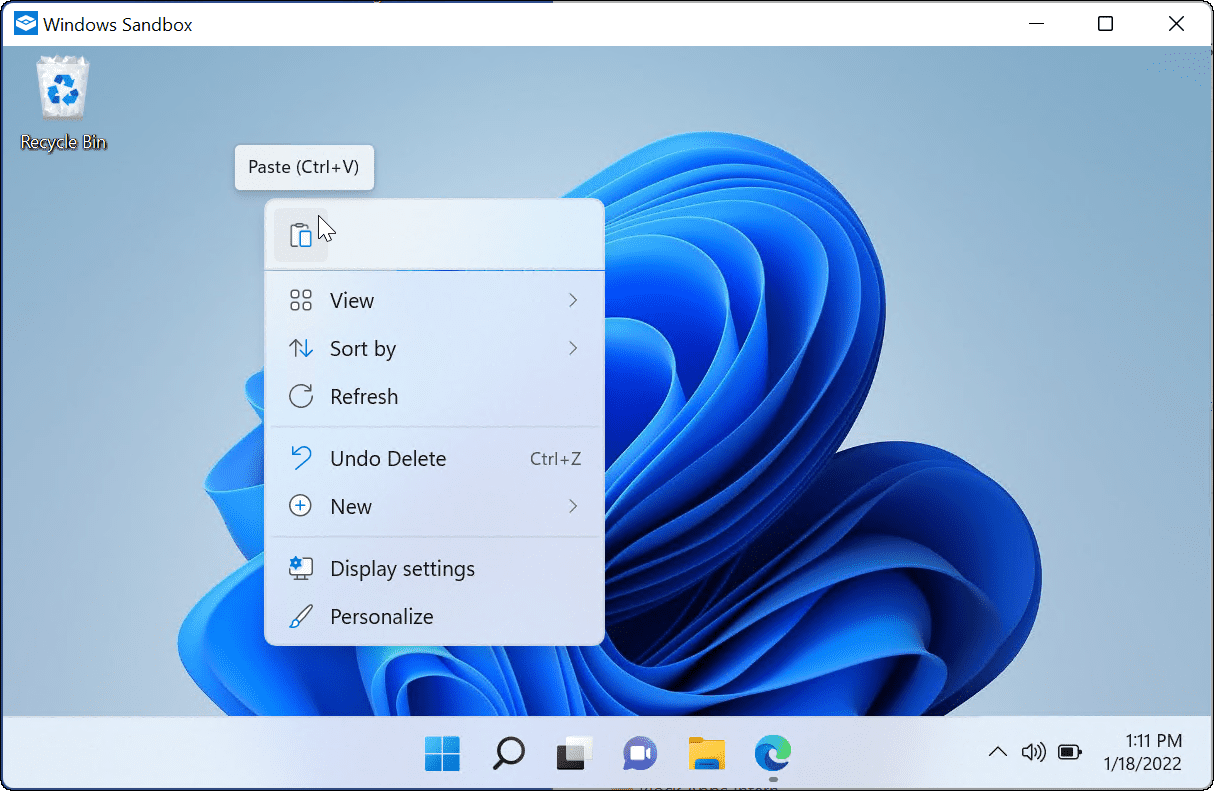Select Refresh from the context menu

click(x=363, y=396)
